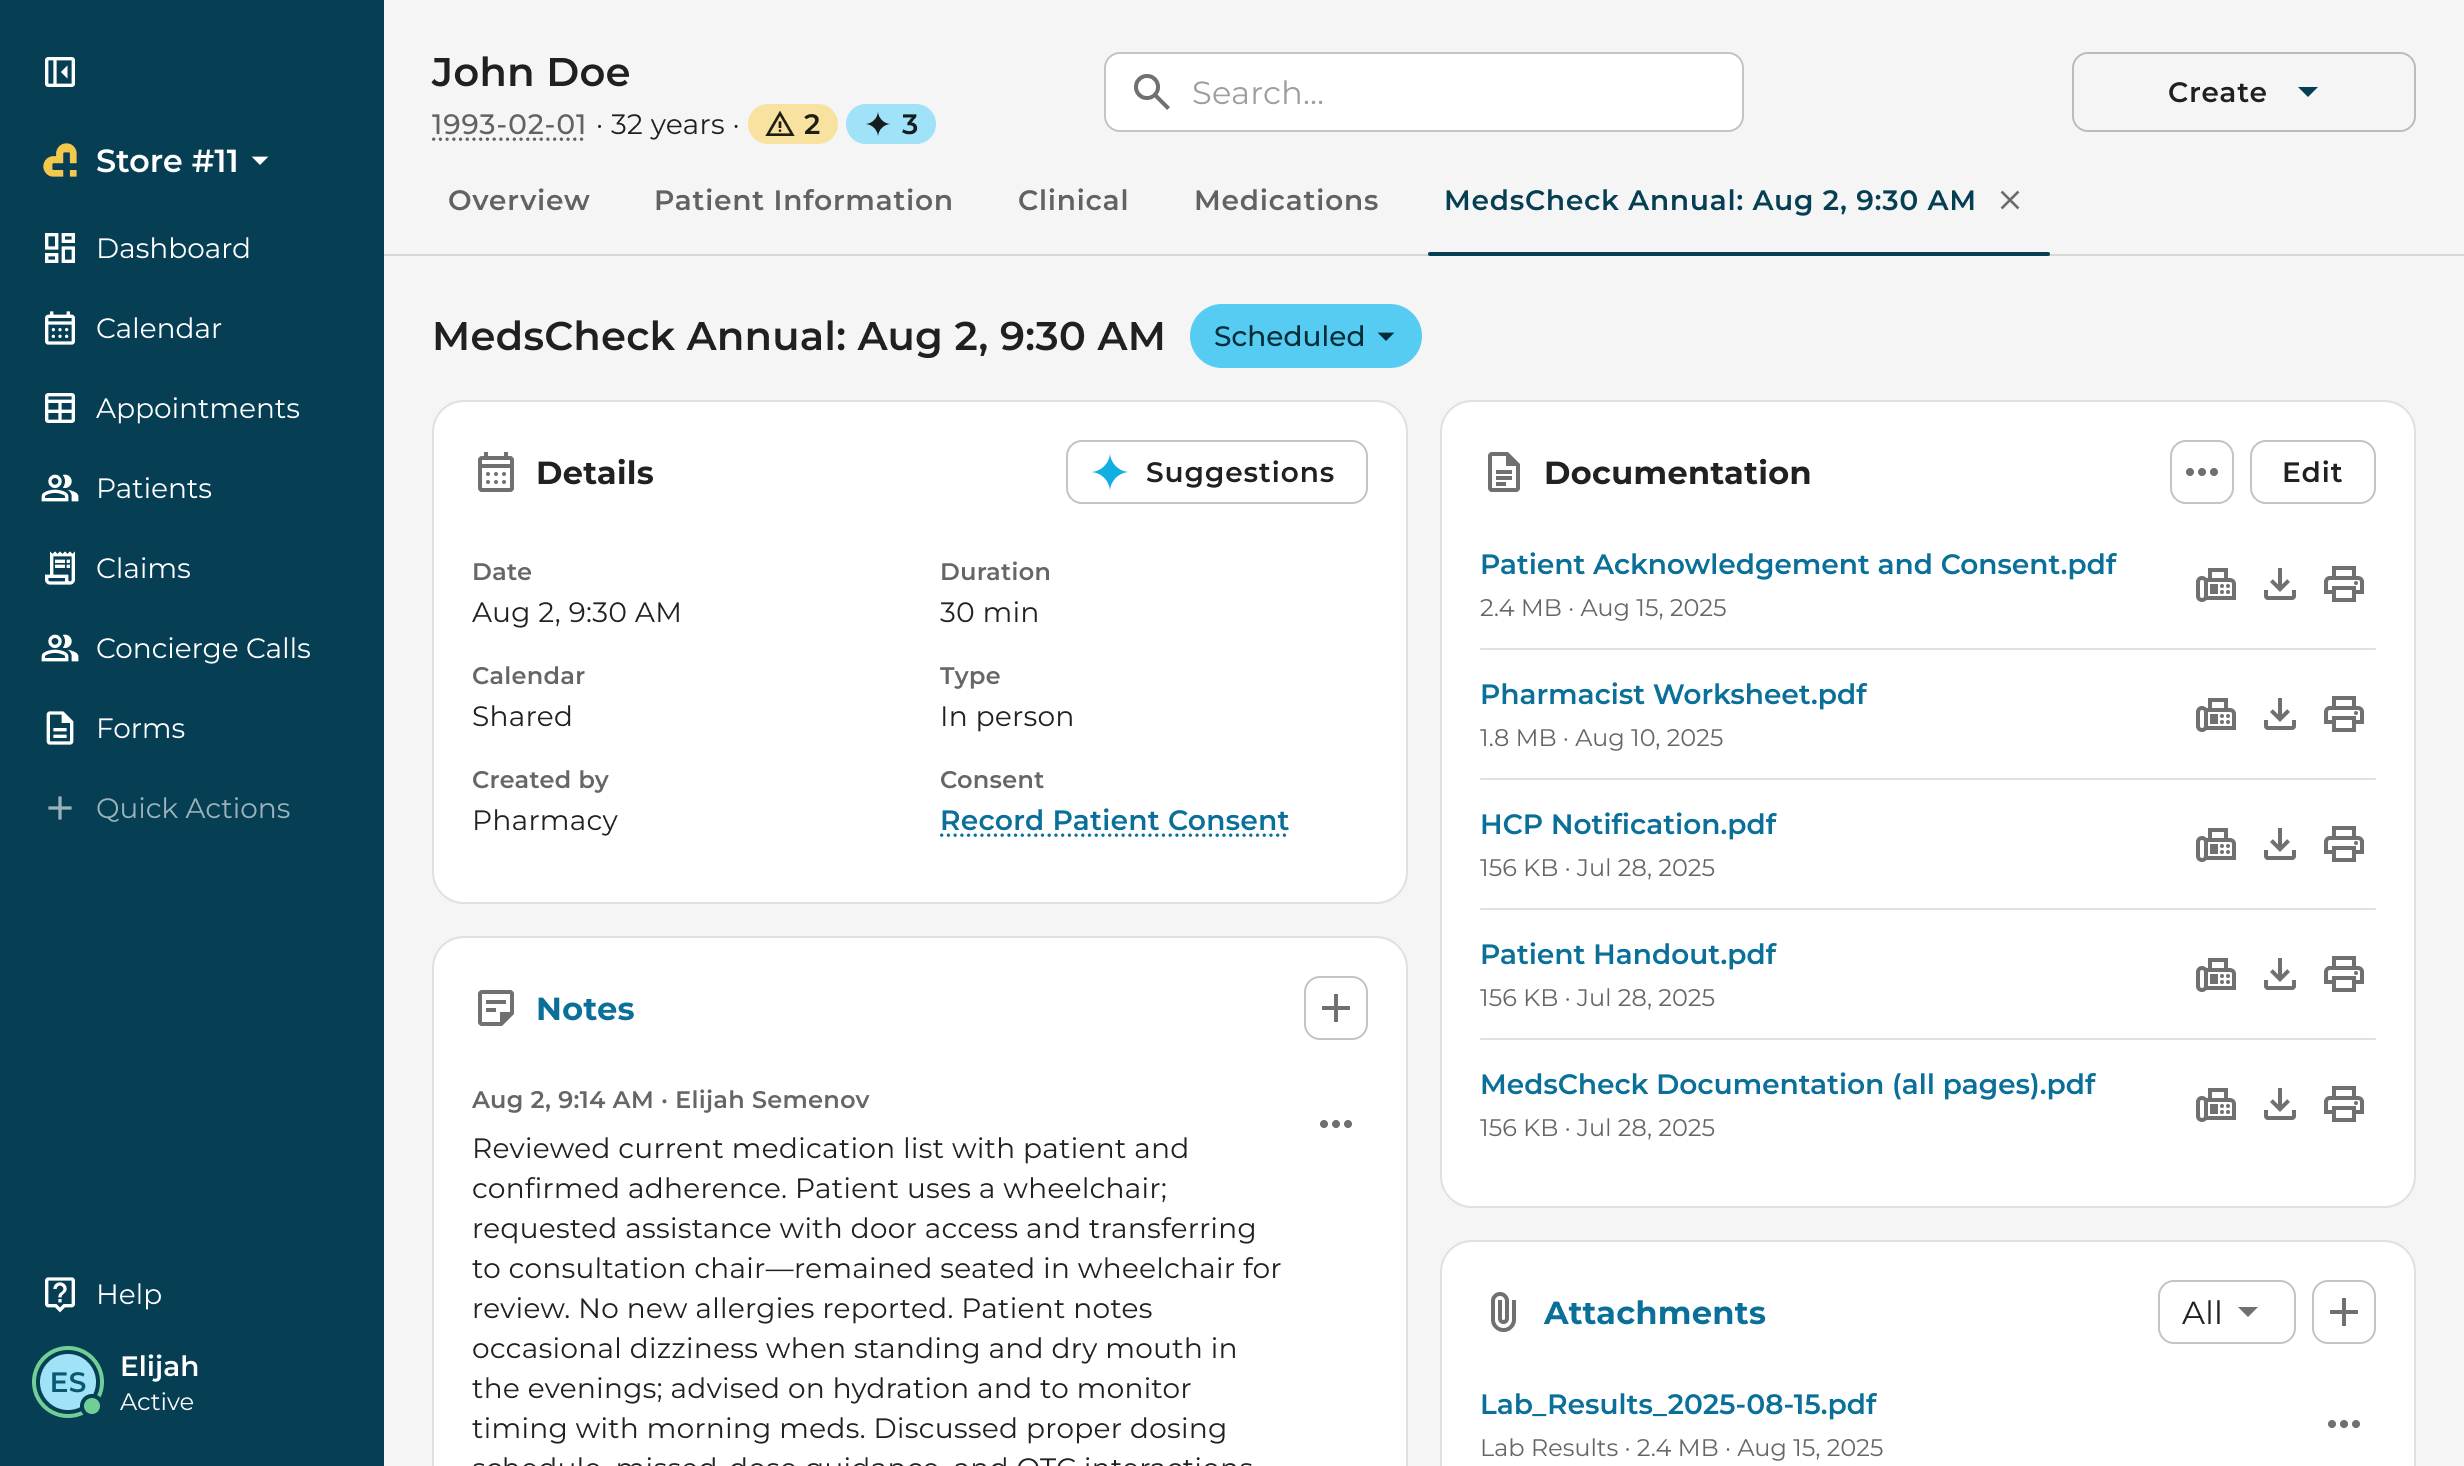Download the Pharmacist Worksheet.pdf
The image size is (2464, 1466).
pos(2280,714)
